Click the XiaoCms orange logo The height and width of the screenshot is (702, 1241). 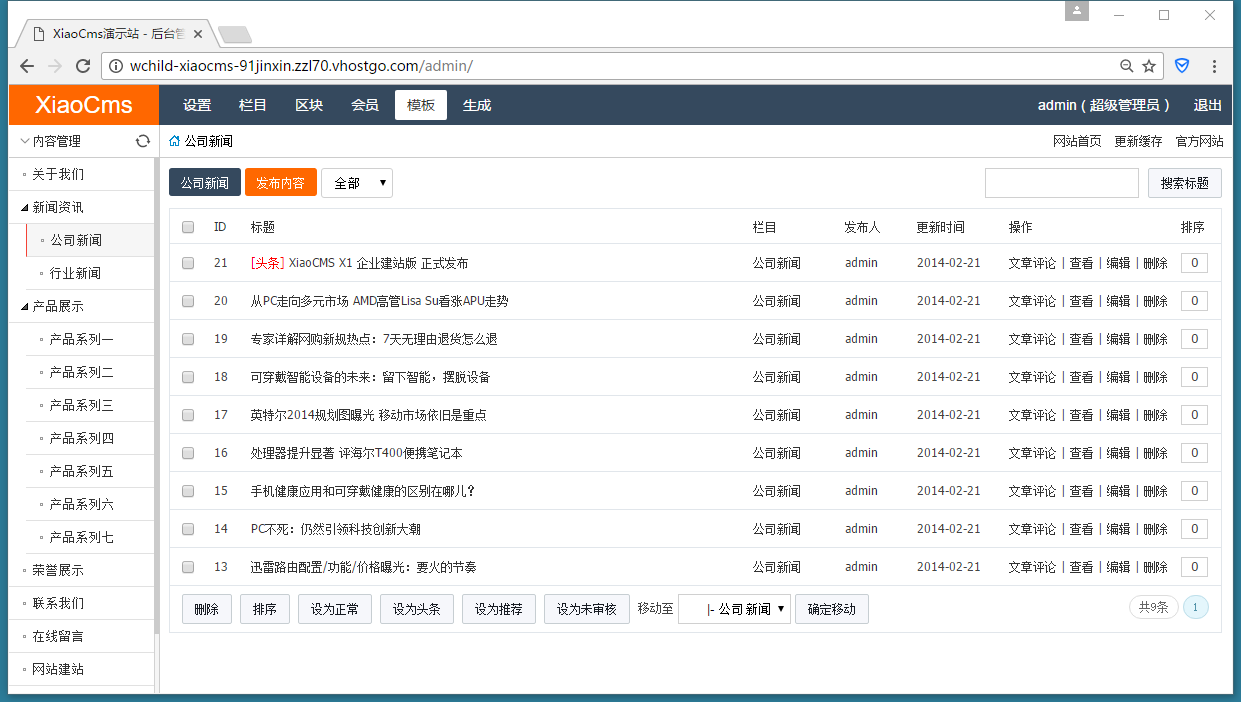tap(84, 105)
